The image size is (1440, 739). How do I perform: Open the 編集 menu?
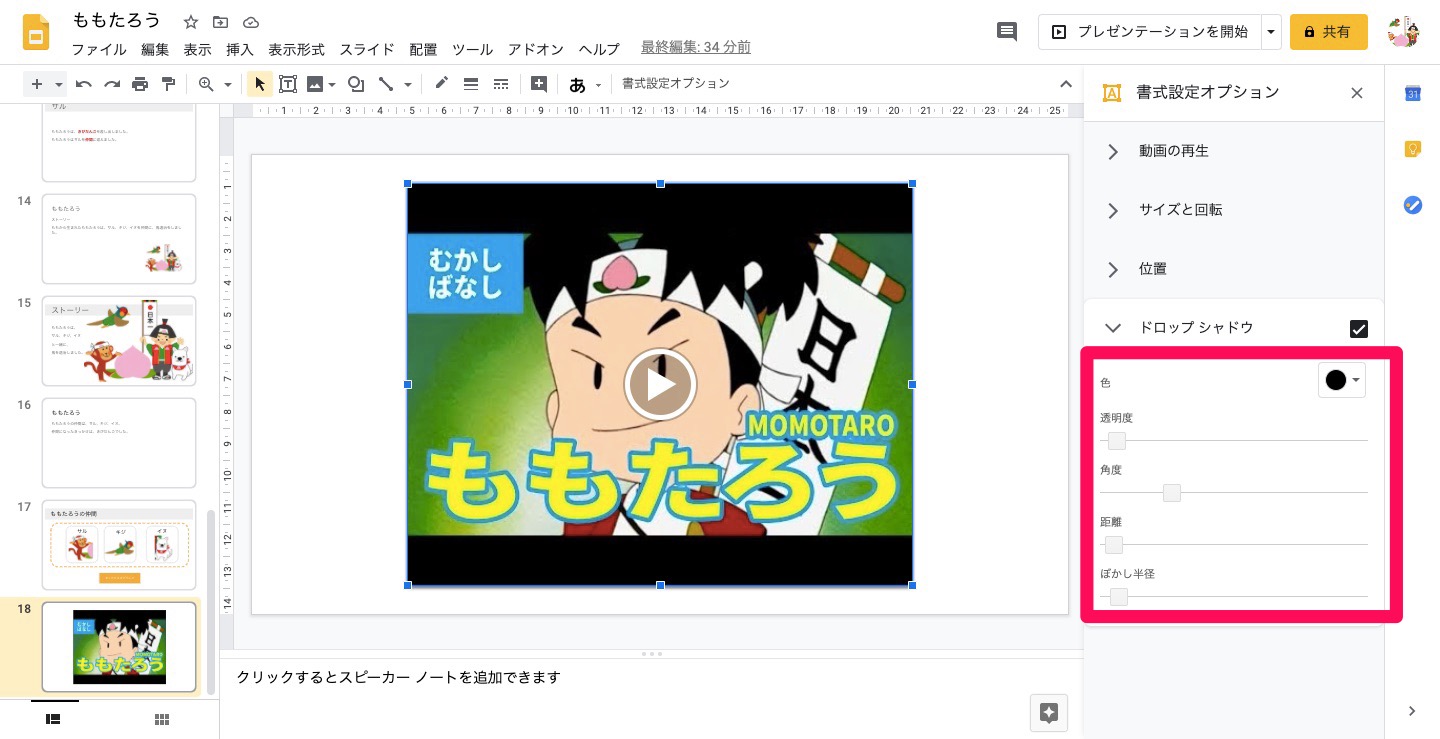click(x=155, y=49)
